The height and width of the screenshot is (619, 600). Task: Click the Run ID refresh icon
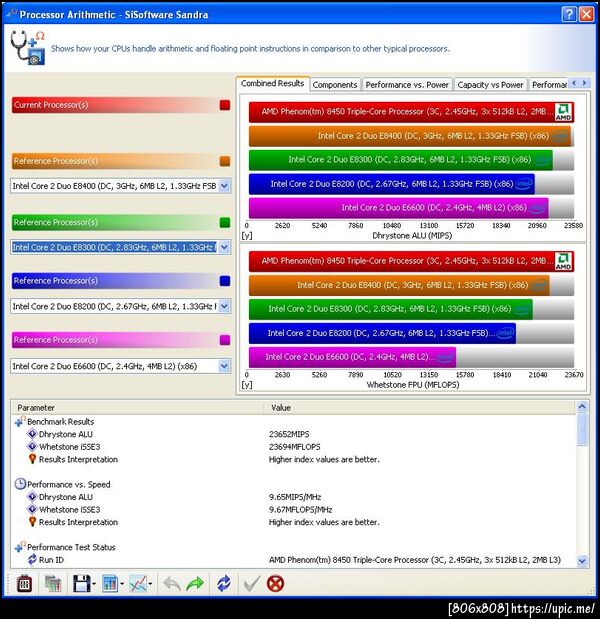[x=32, y=559]
